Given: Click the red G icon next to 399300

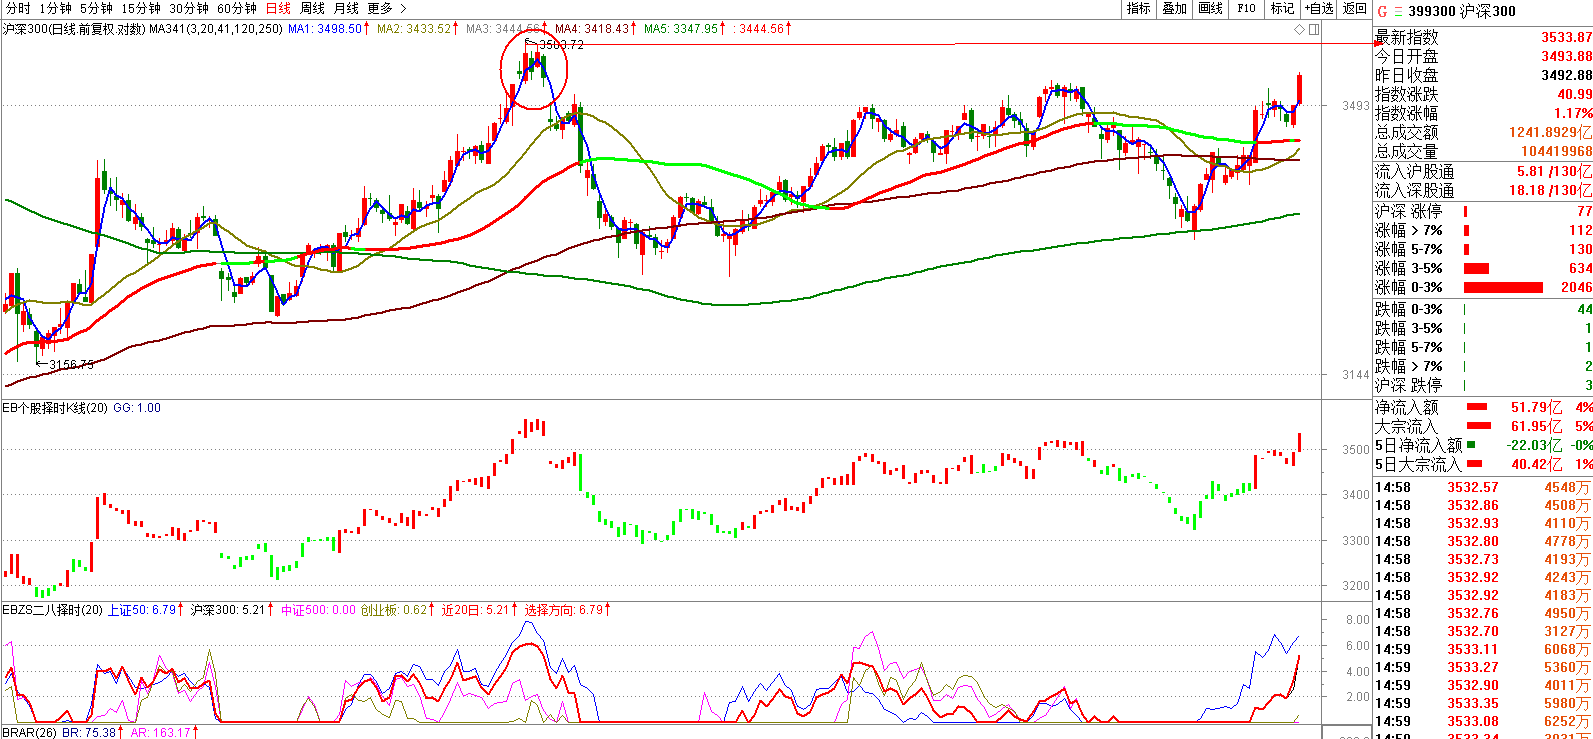Looking at the screenshot, I should pos(1382,11).
